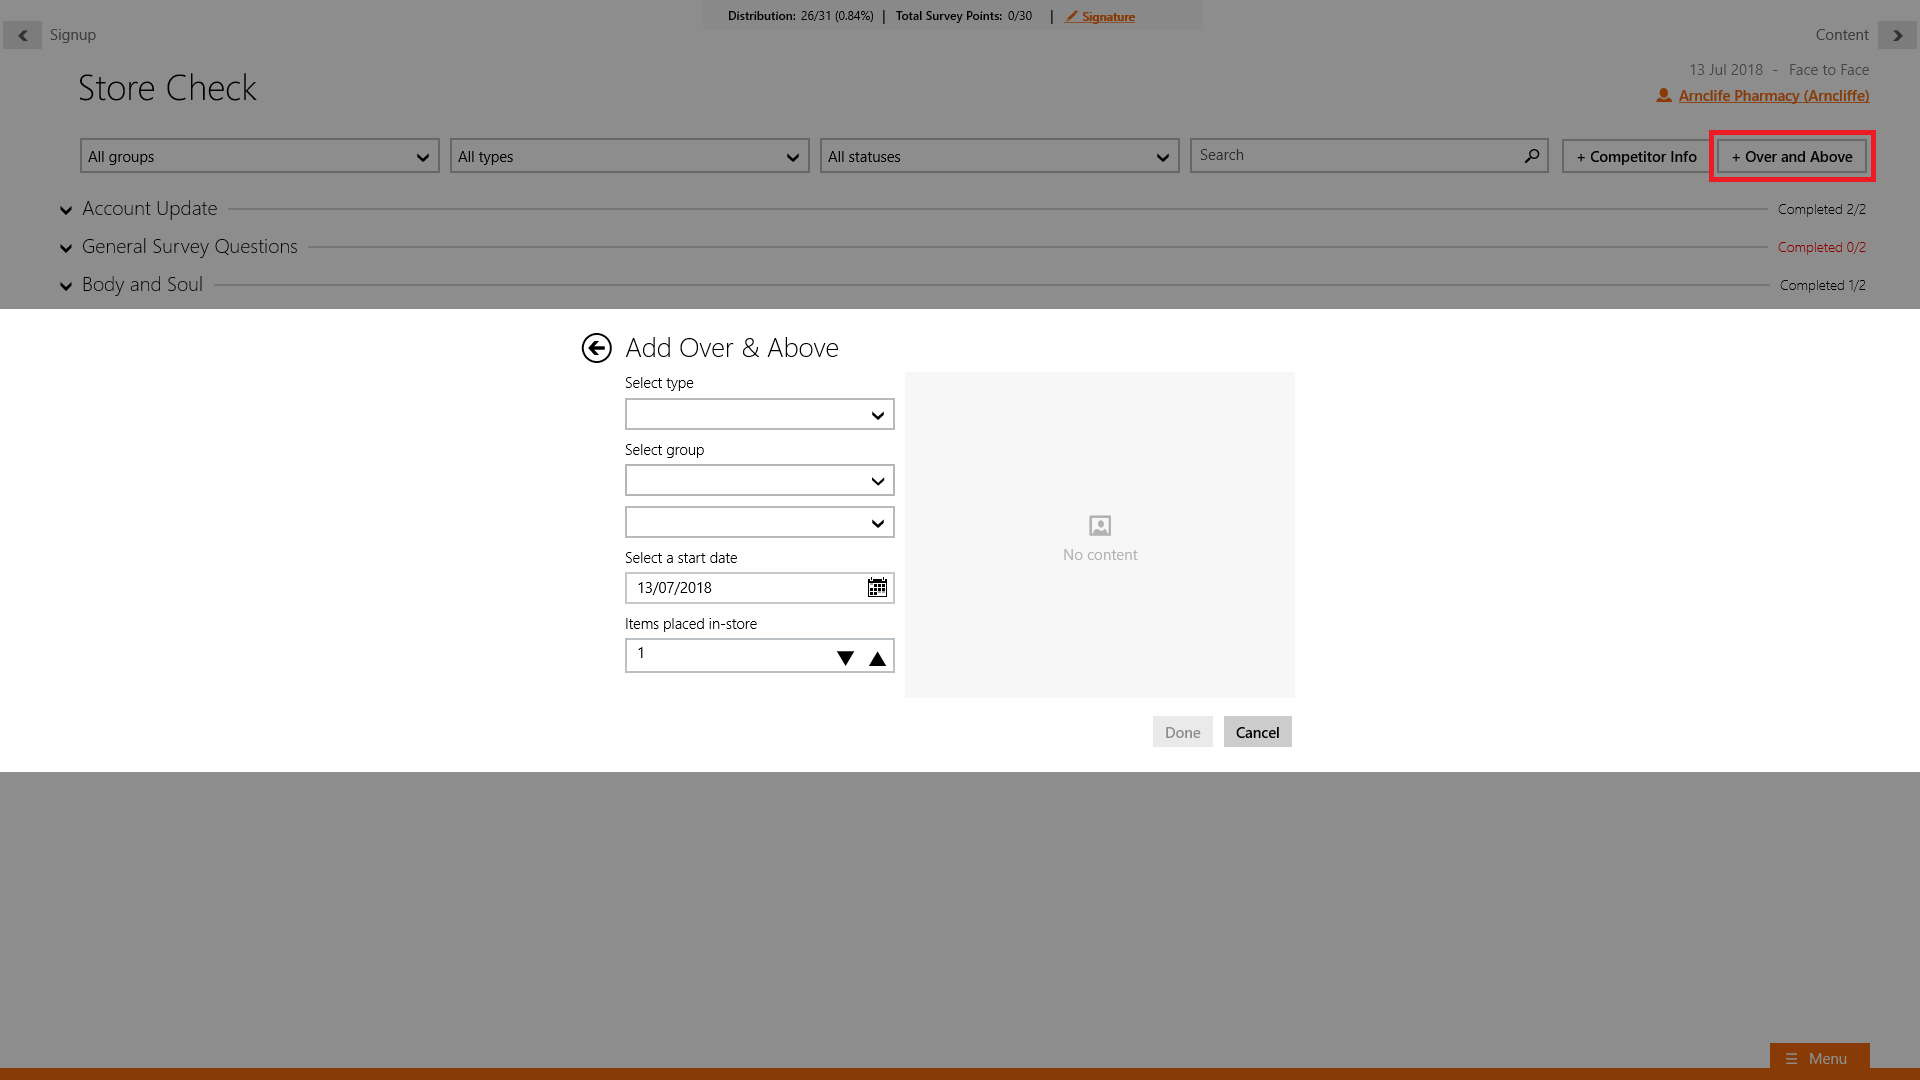Open the start date calendar picker icon
Image resolution: width=1920 pixels, height=1080 pixels.
click(877, 588)
